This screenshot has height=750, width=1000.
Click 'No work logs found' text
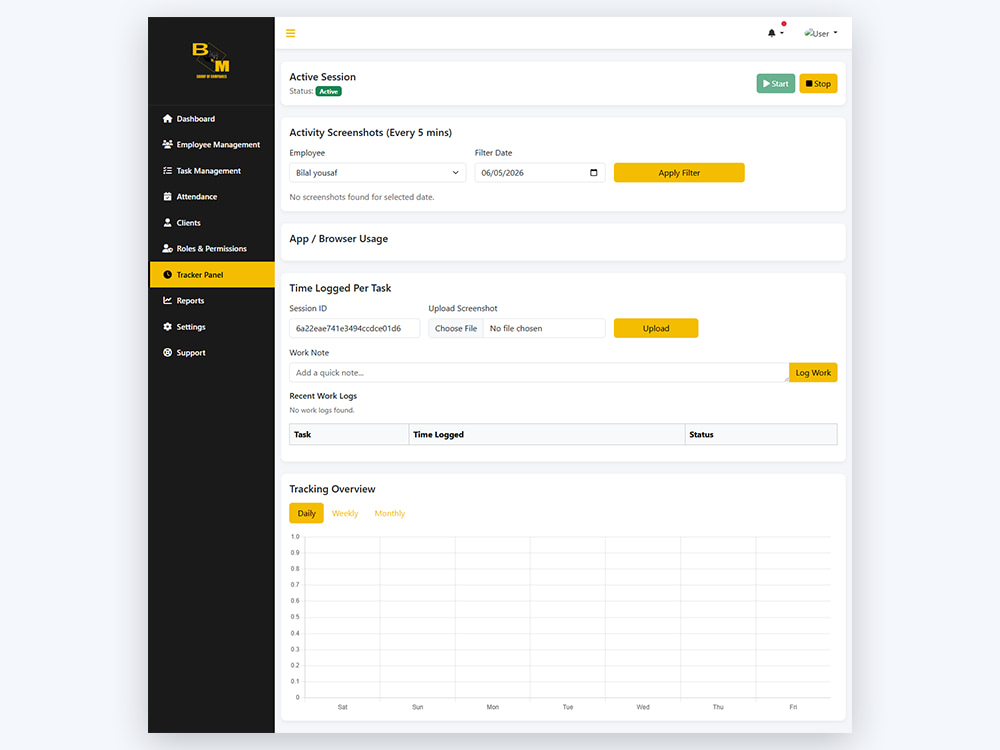pos(321,410)
